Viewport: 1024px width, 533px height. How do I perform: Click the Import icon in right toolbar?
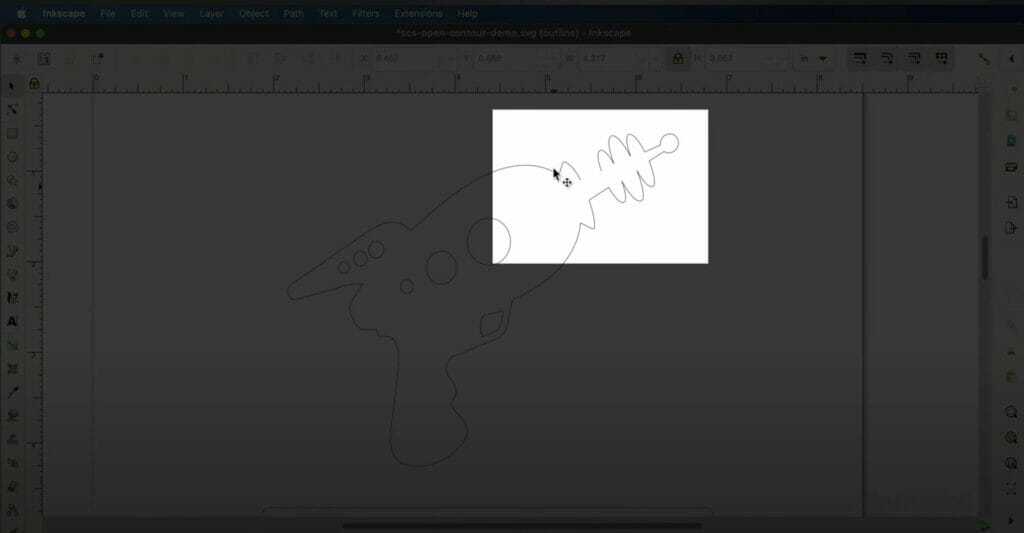click(1010, 202)
